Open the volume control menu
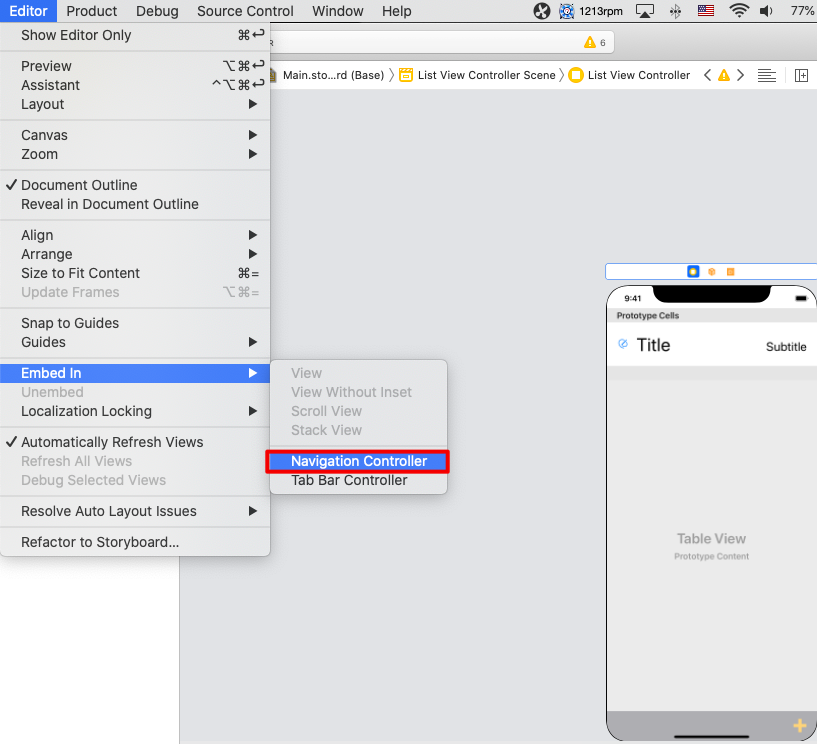Image resolution: width=817 pixels, height=744 pixels. click(766, 11)
